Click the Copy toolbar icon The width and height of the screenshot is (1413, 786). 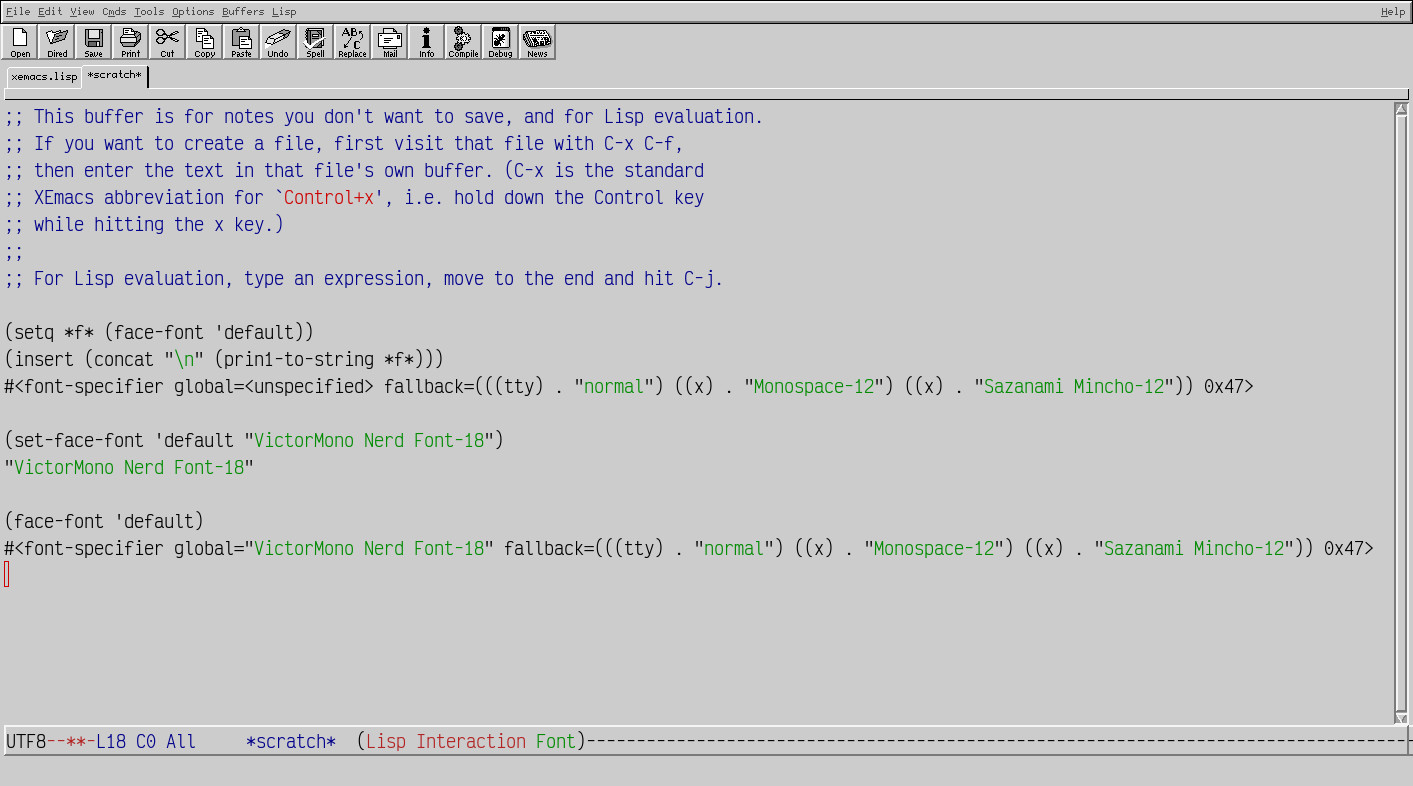click(x=205, y=42)
